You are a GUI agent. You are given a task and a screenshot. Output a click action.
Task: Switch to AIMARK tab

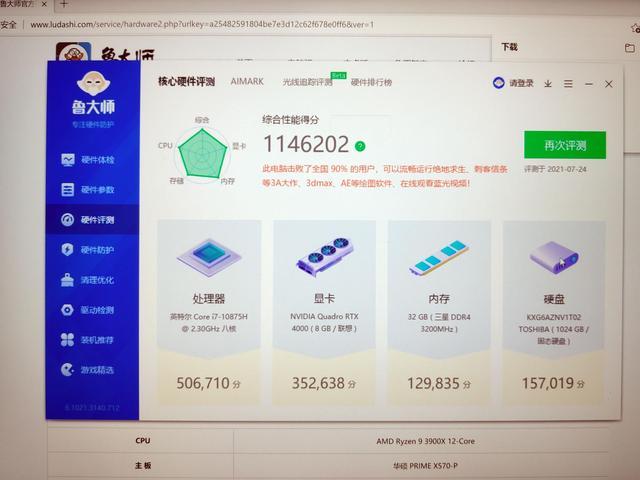point(247,82)
